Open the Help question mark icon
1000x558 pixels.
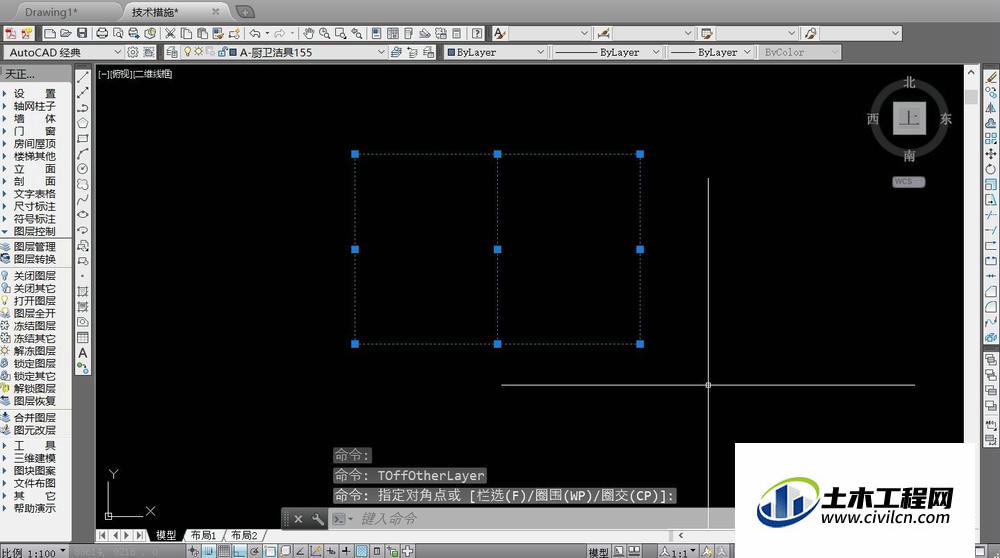[x=476, y=33]
